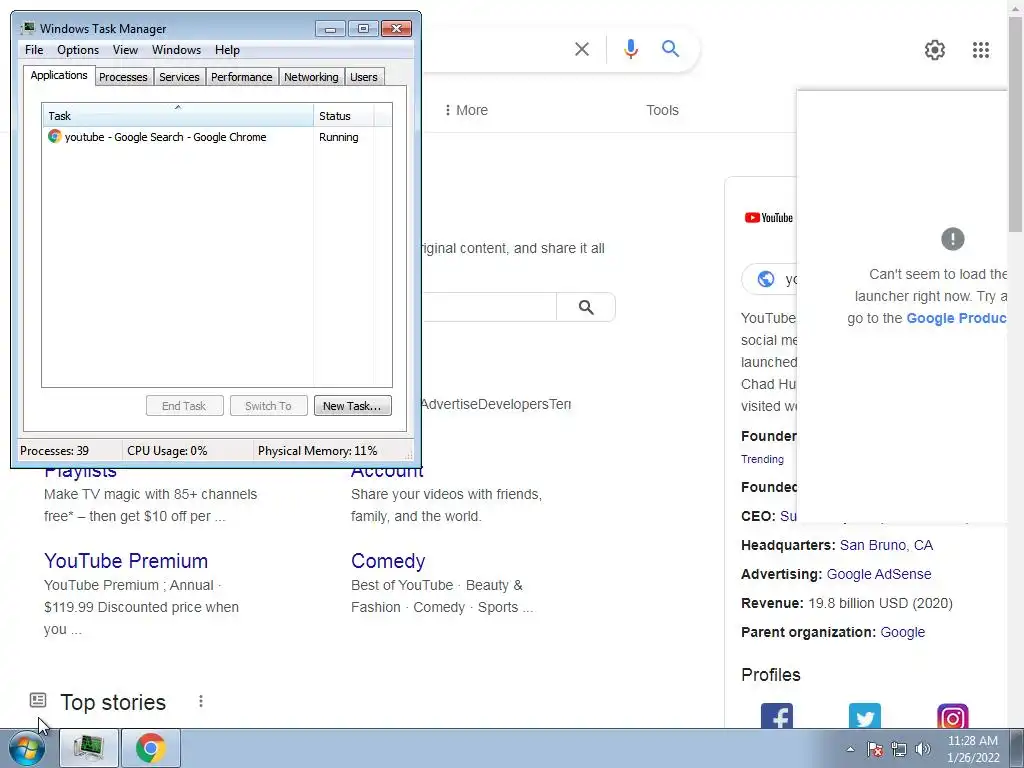The image size is (1024, 768).
Task: Click the YouTube site search magnifier button
Action: [x=586, y=307]
